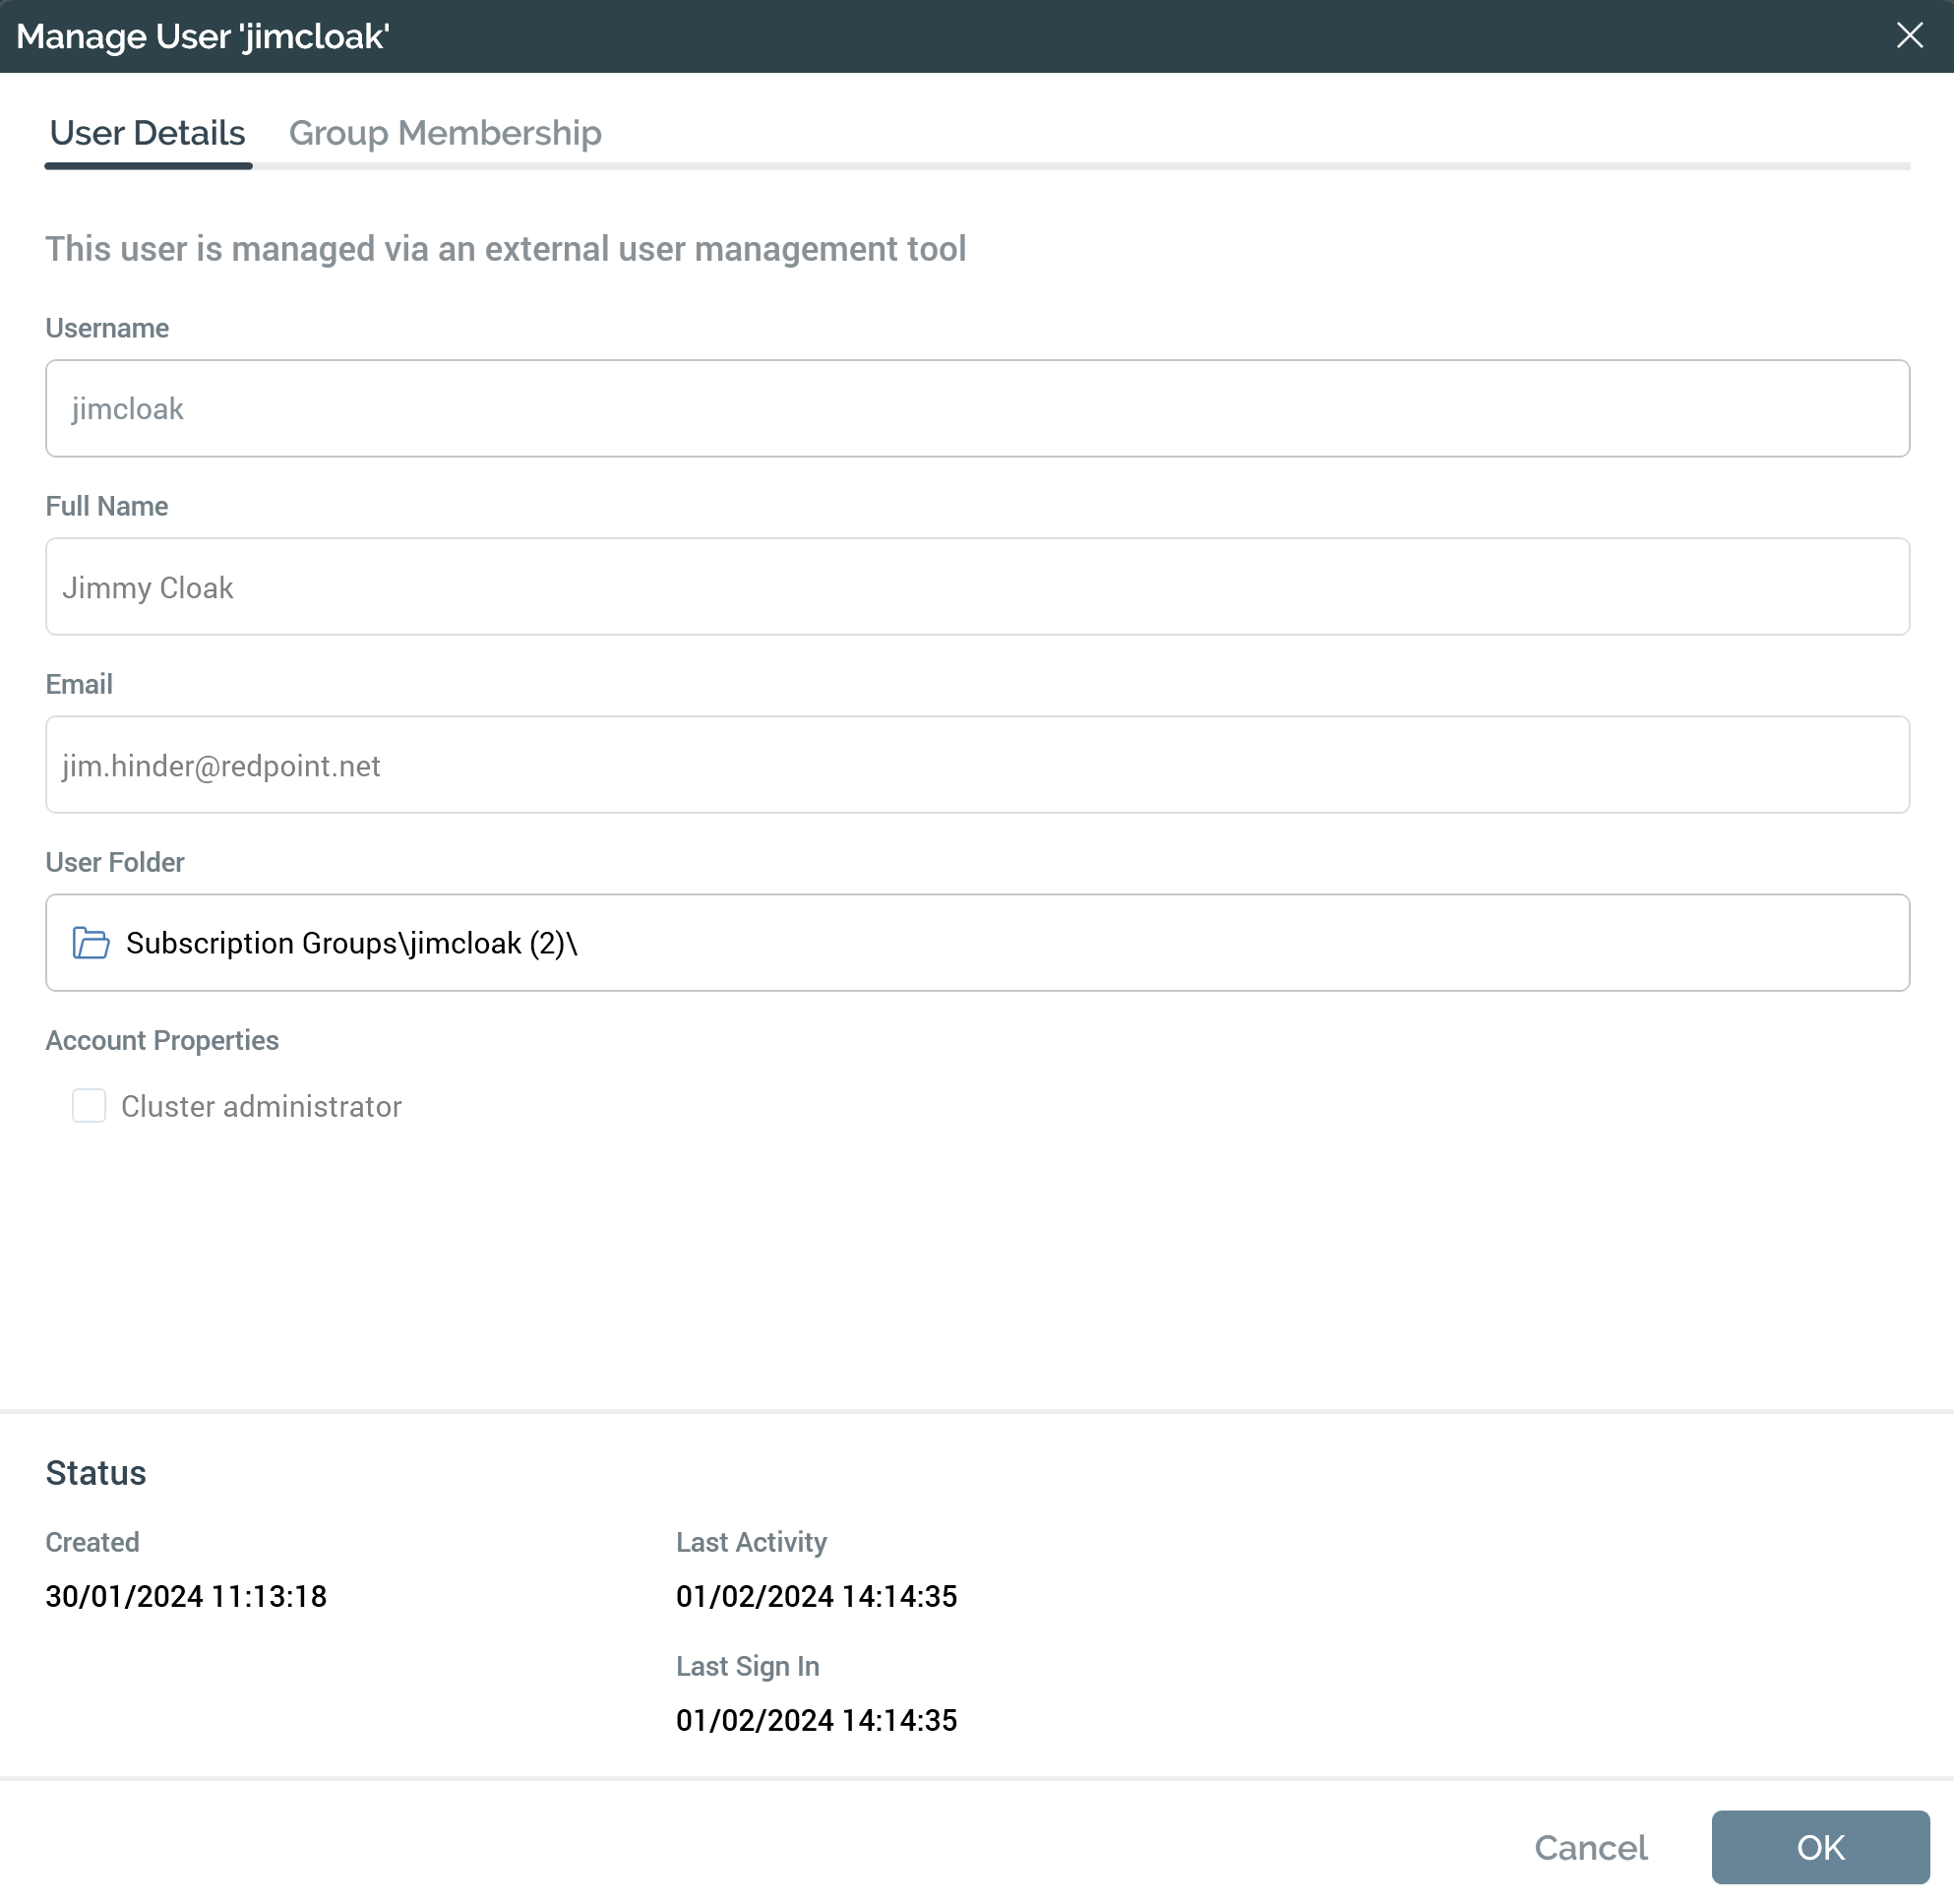Click the Cluster administrator label text
The image size is (1954, 1904).
point(261,1106)
